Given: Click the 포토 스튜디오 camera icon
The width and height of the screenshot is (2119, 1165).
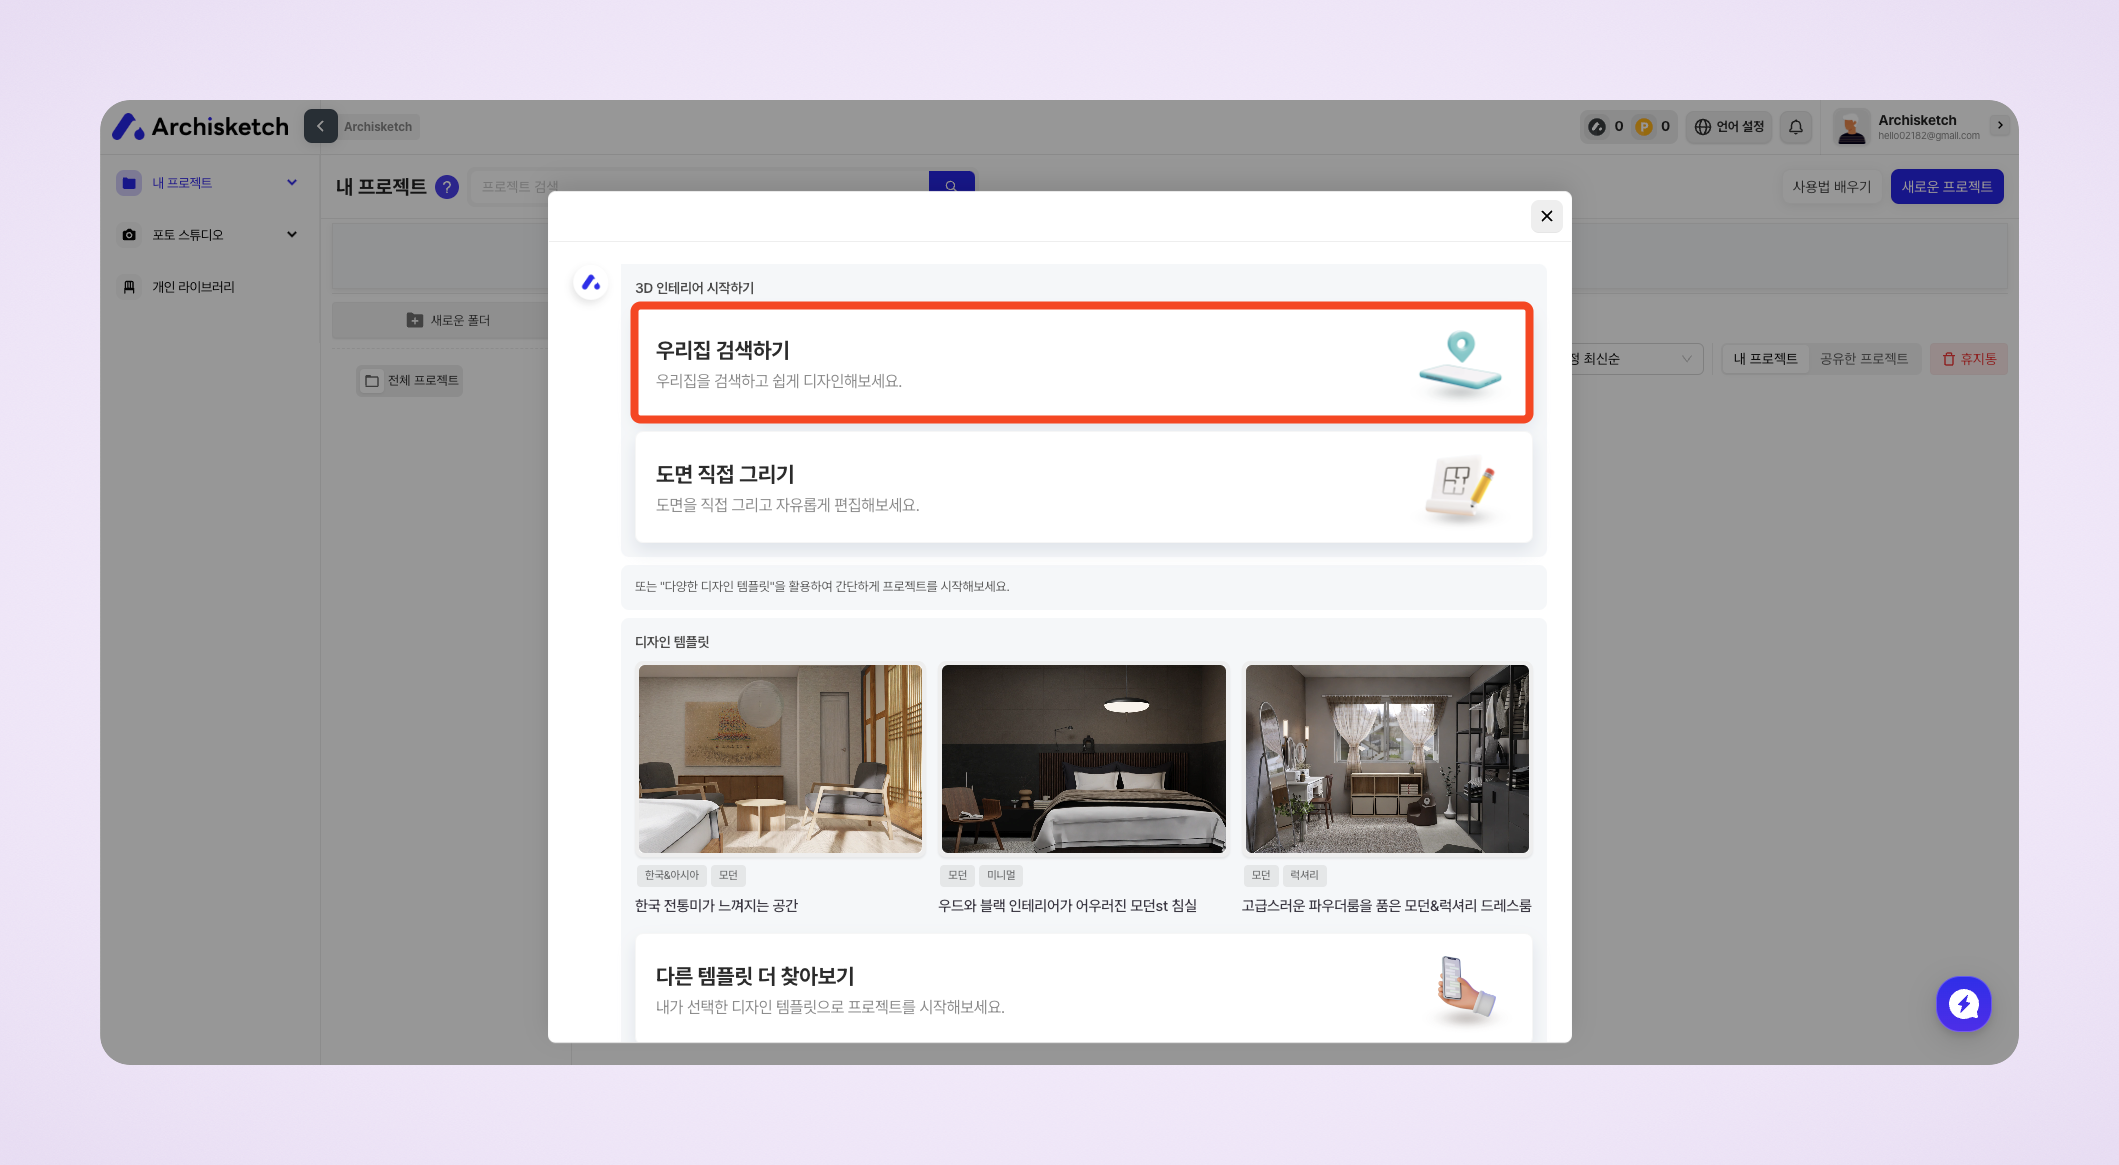Looking at the screenshot, I should point(129,235).
